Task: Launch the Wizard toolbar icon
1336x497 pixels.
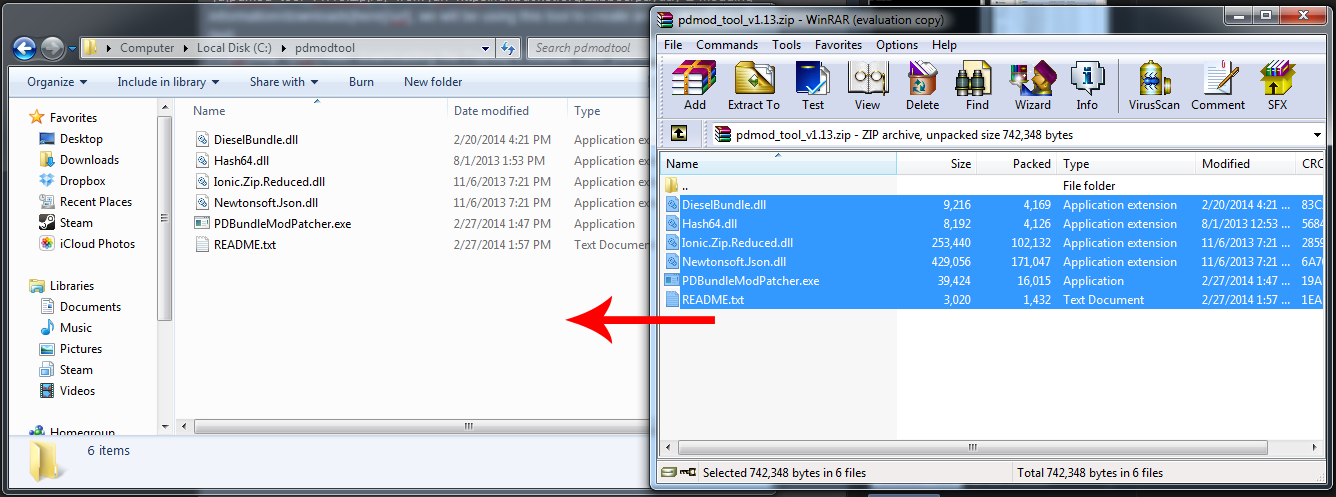Action: click(x=1032, y=86)
